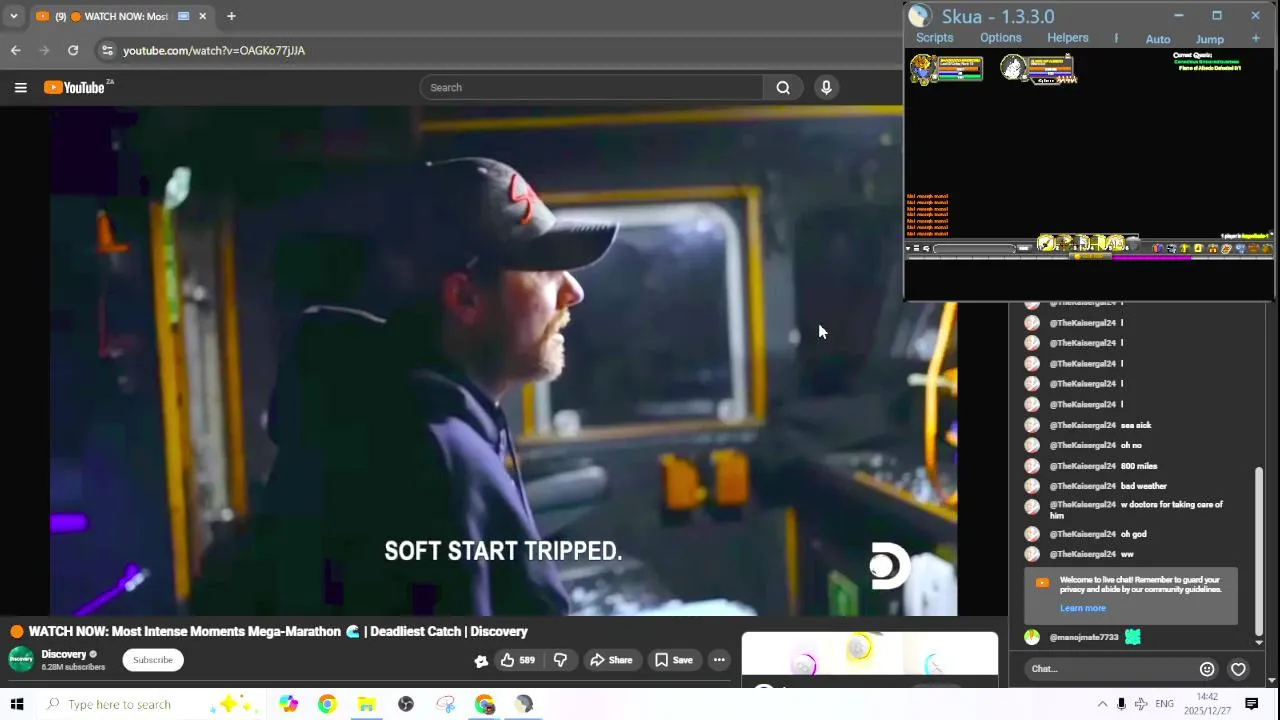Click the '800 miles' chat message
This screenshot has height=720, width=1280.
(x=1139, y=466)
